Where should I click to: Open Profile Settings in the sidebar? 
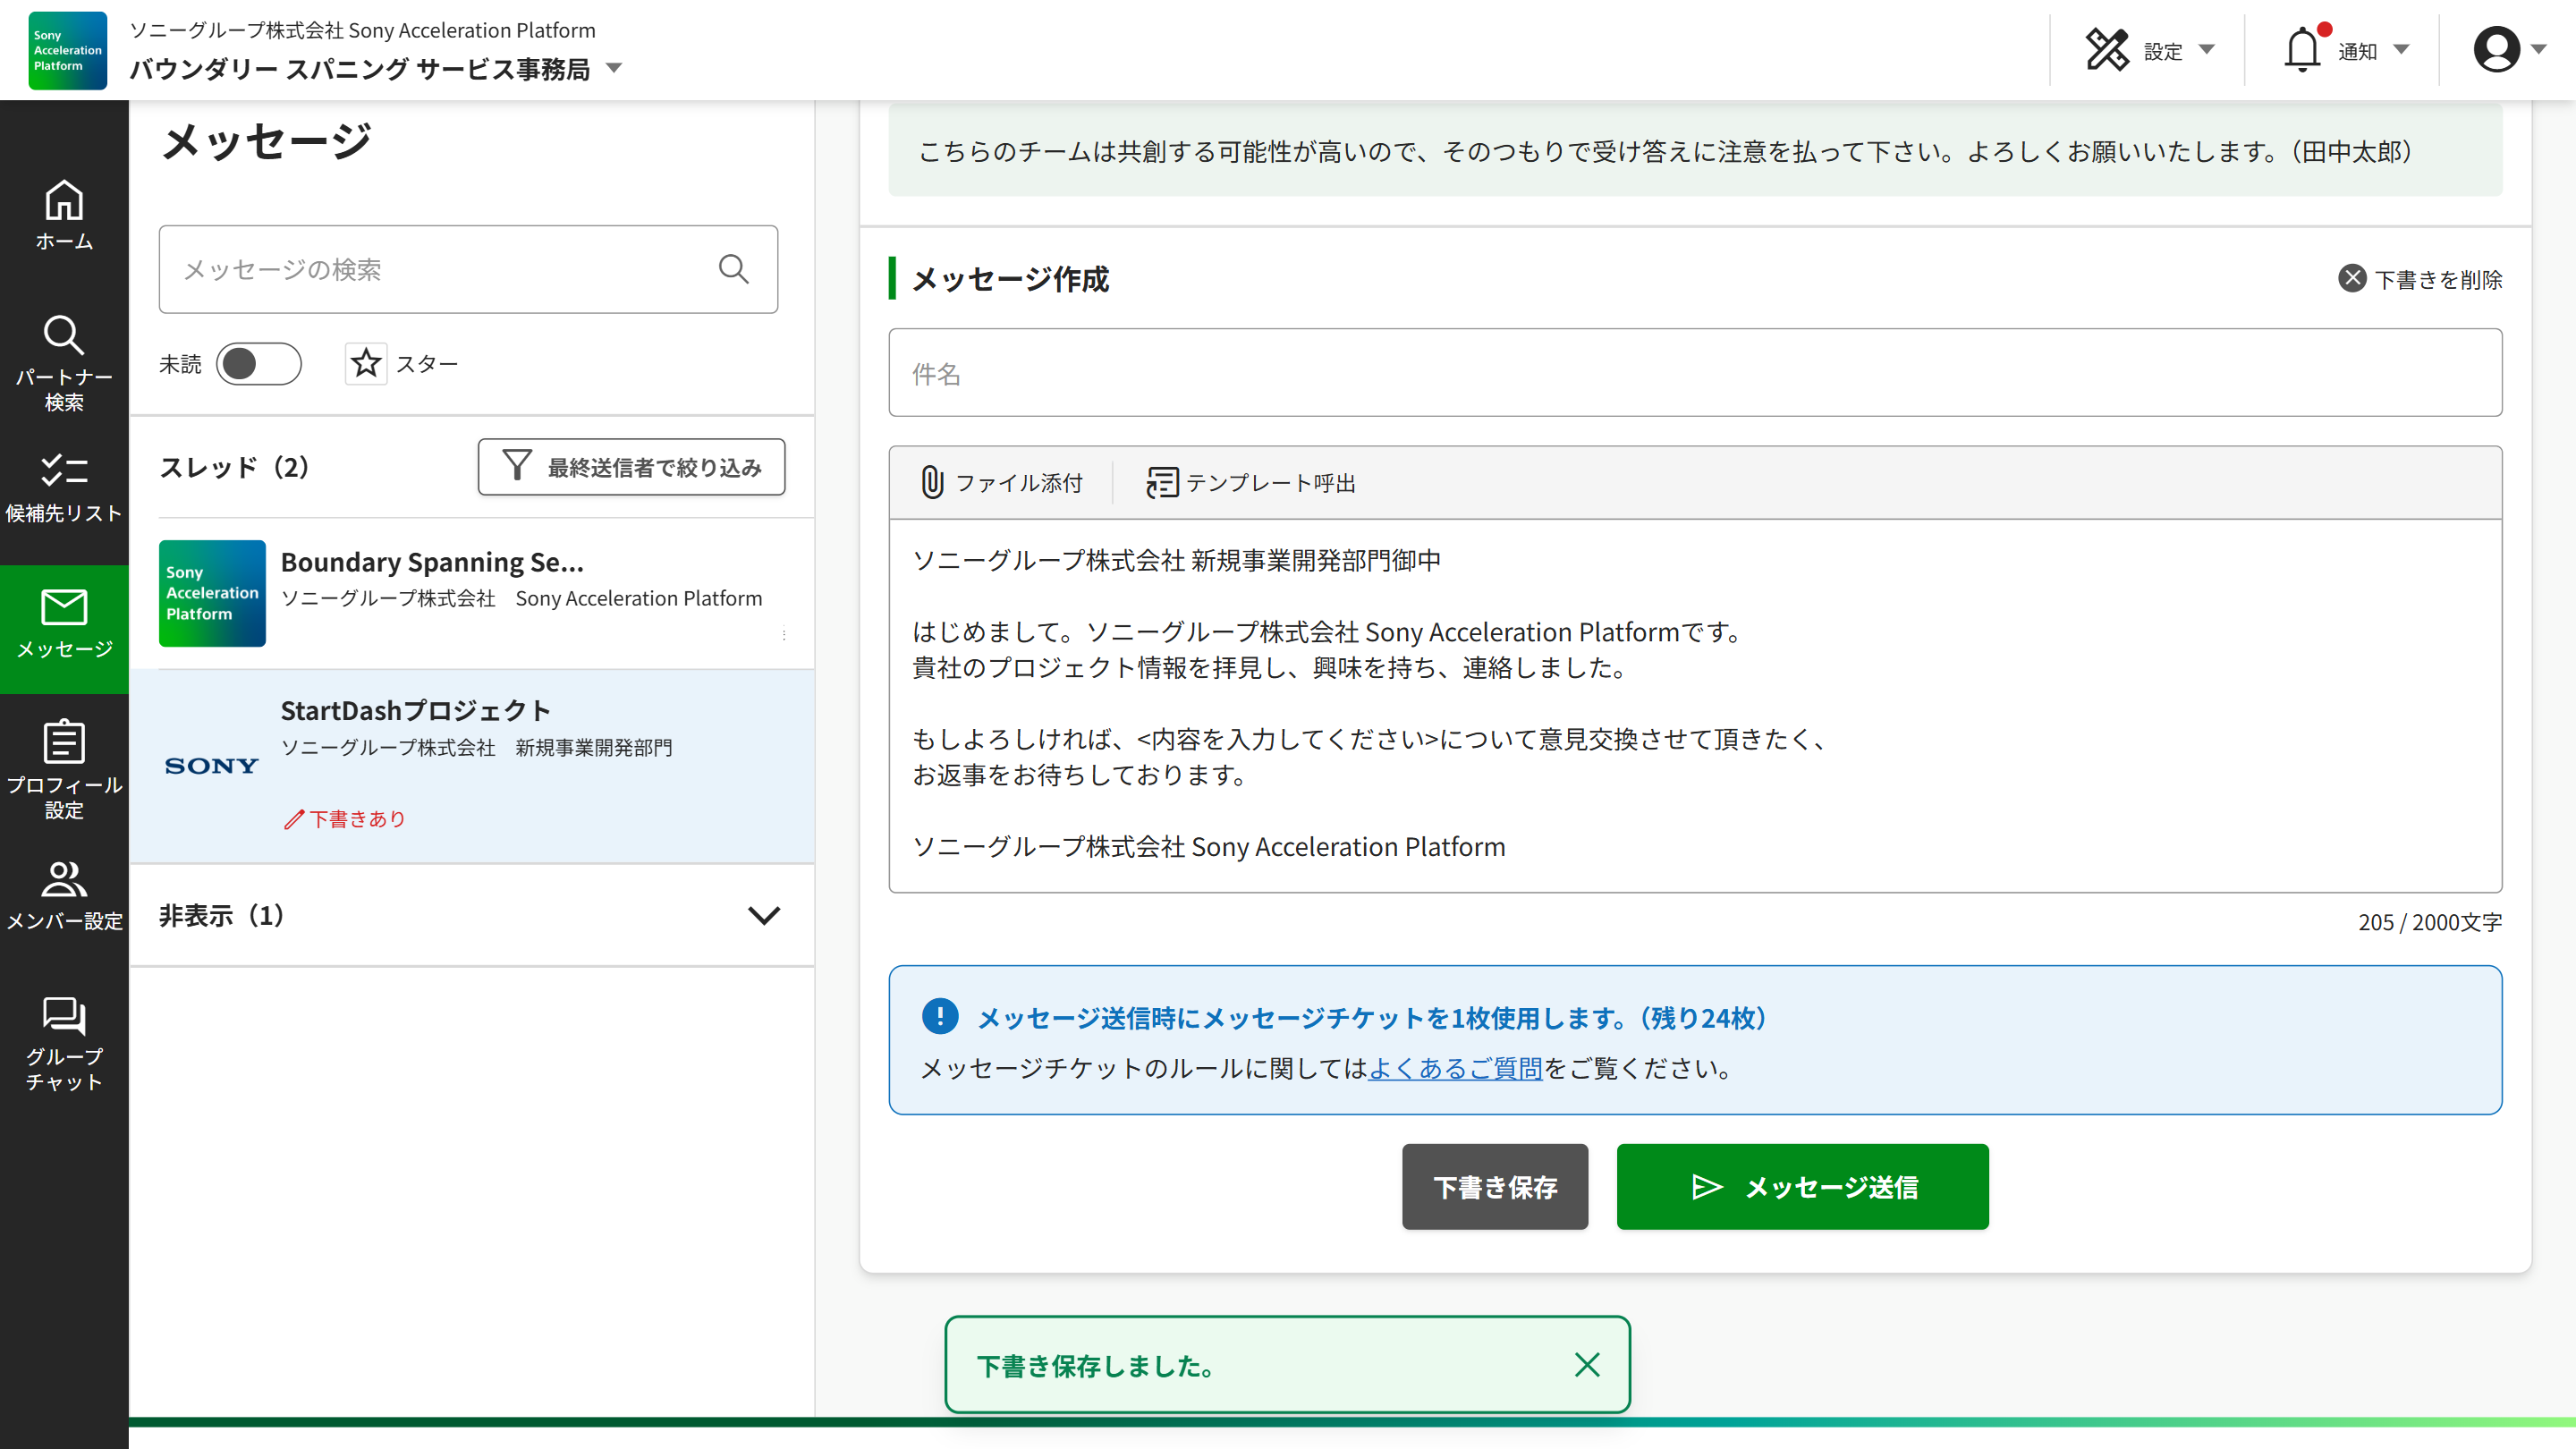tap(64, 768)
